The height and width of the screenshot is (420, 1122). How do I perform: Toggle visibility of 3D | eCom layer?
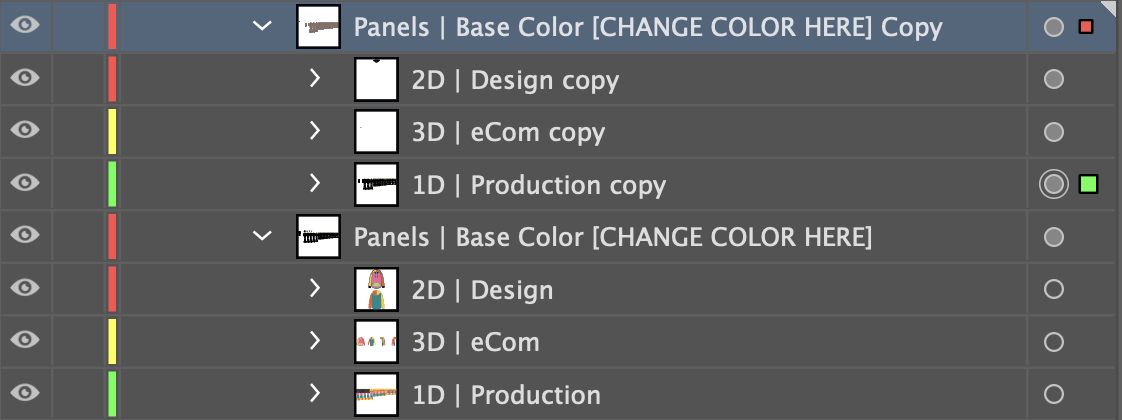pyautogui.click(x=25, y=342)
